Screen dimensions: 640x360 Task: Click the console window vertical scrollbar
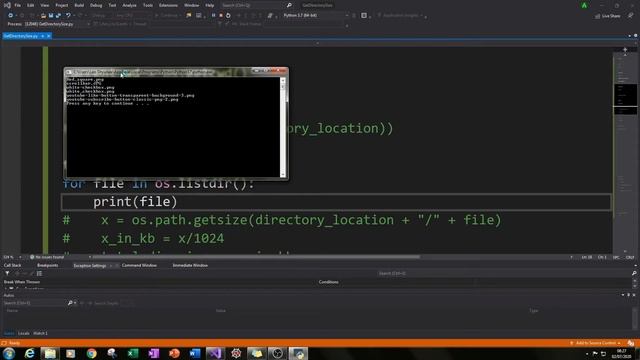pos(283,127)
